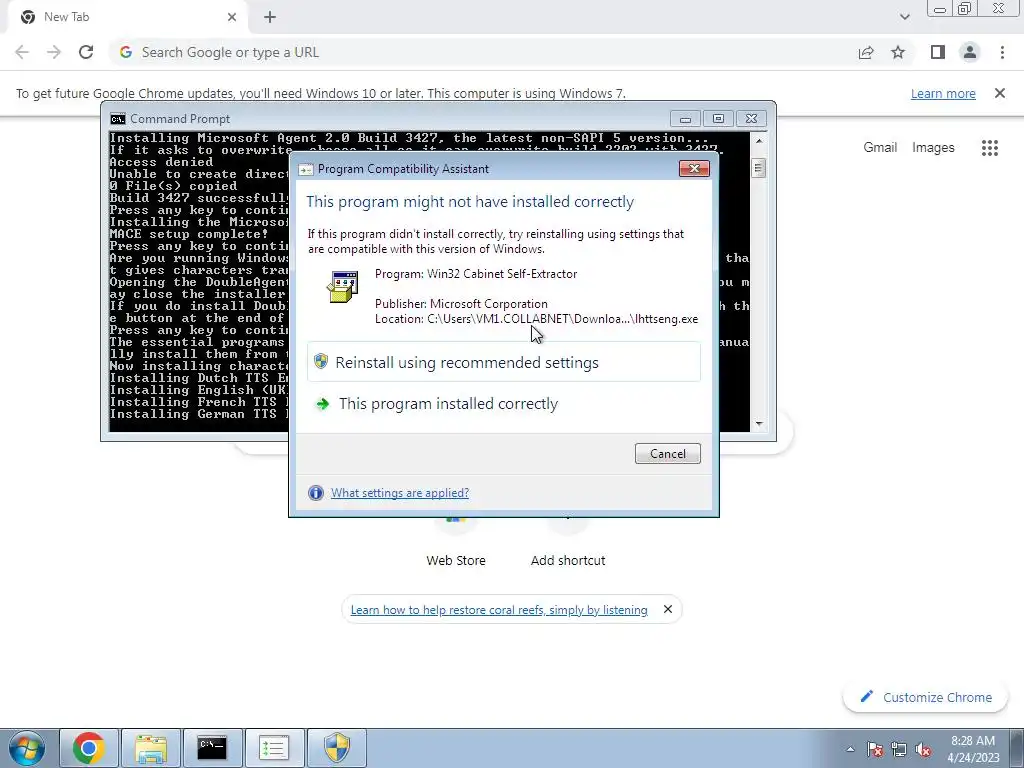Click Command Prompt scrollbar up arrow
Viewport: 1024px width, 768px height.
[758, 140]
